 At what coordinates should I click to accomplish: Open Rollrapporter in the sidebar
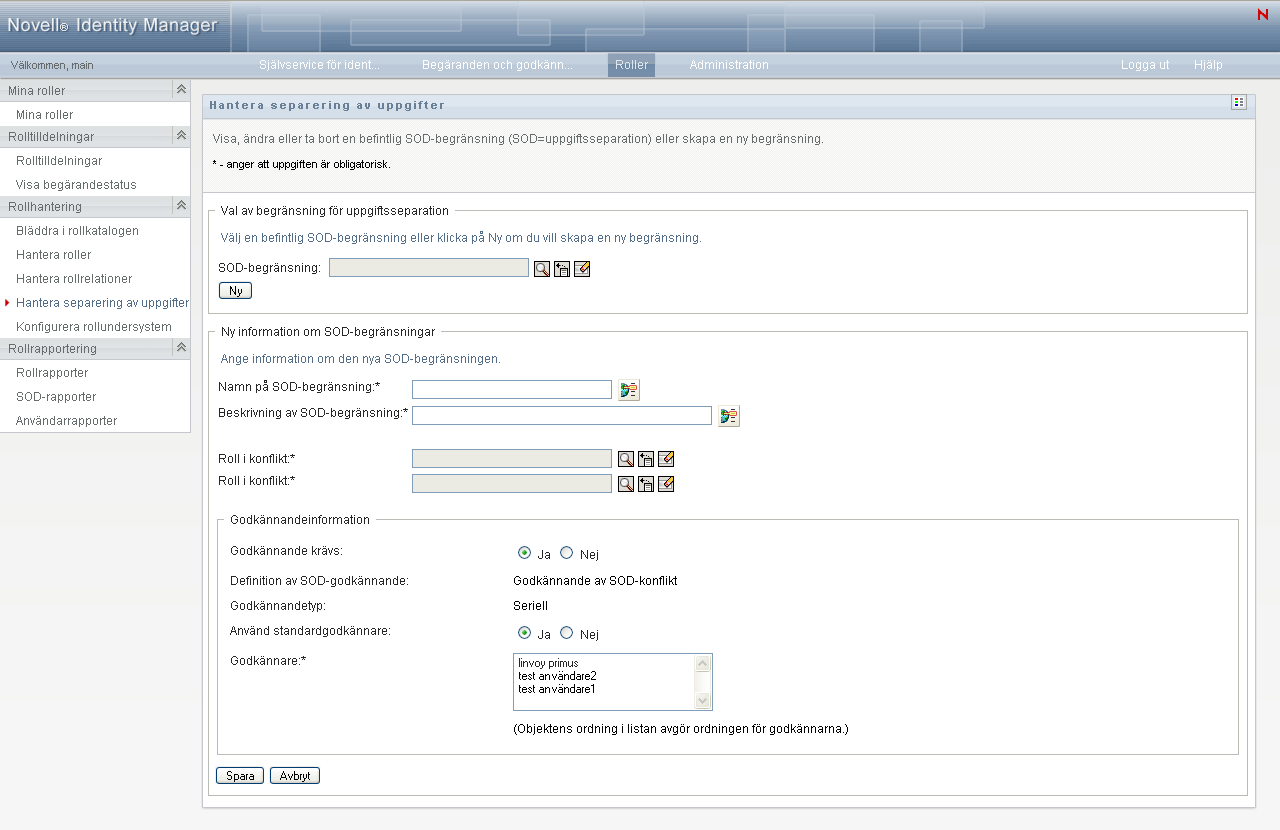pyautogui.click(x=52, y=373)
